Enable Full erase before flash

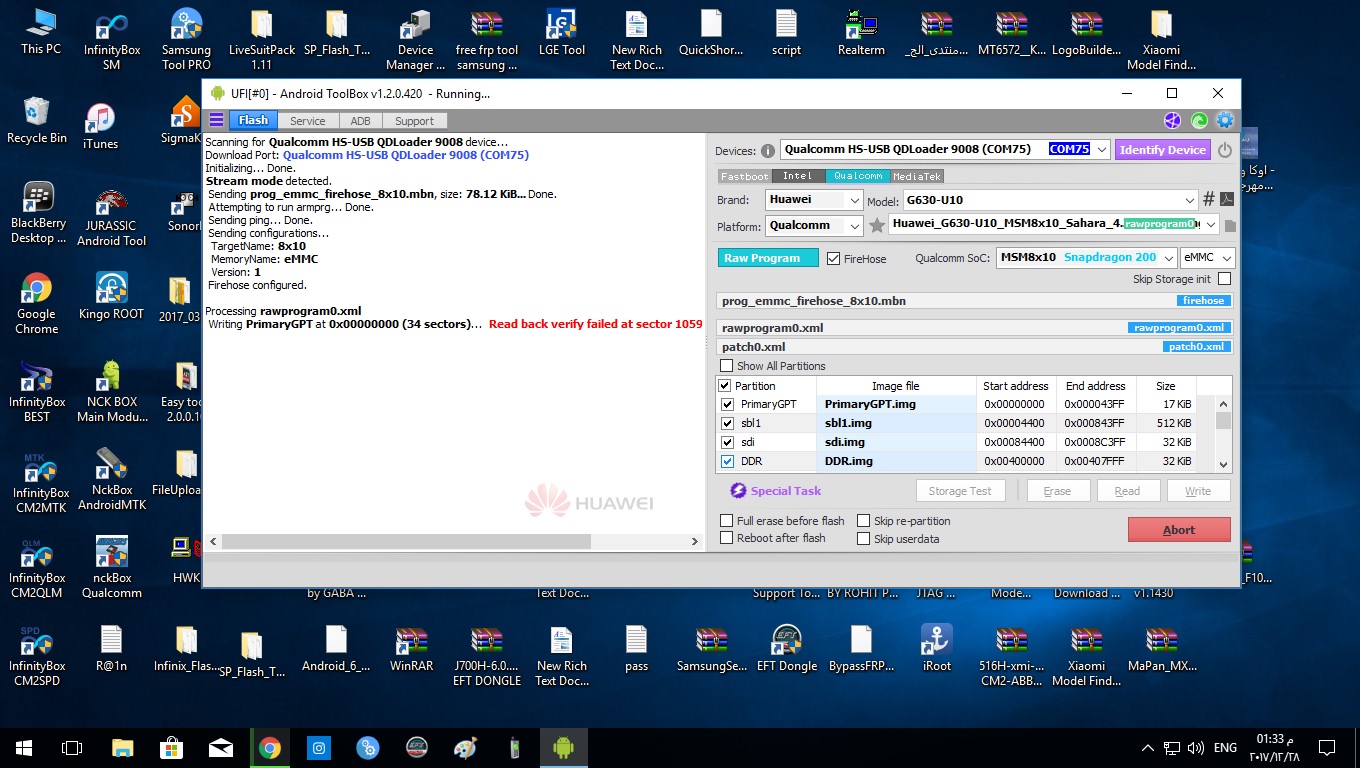[x=727, y=521]
